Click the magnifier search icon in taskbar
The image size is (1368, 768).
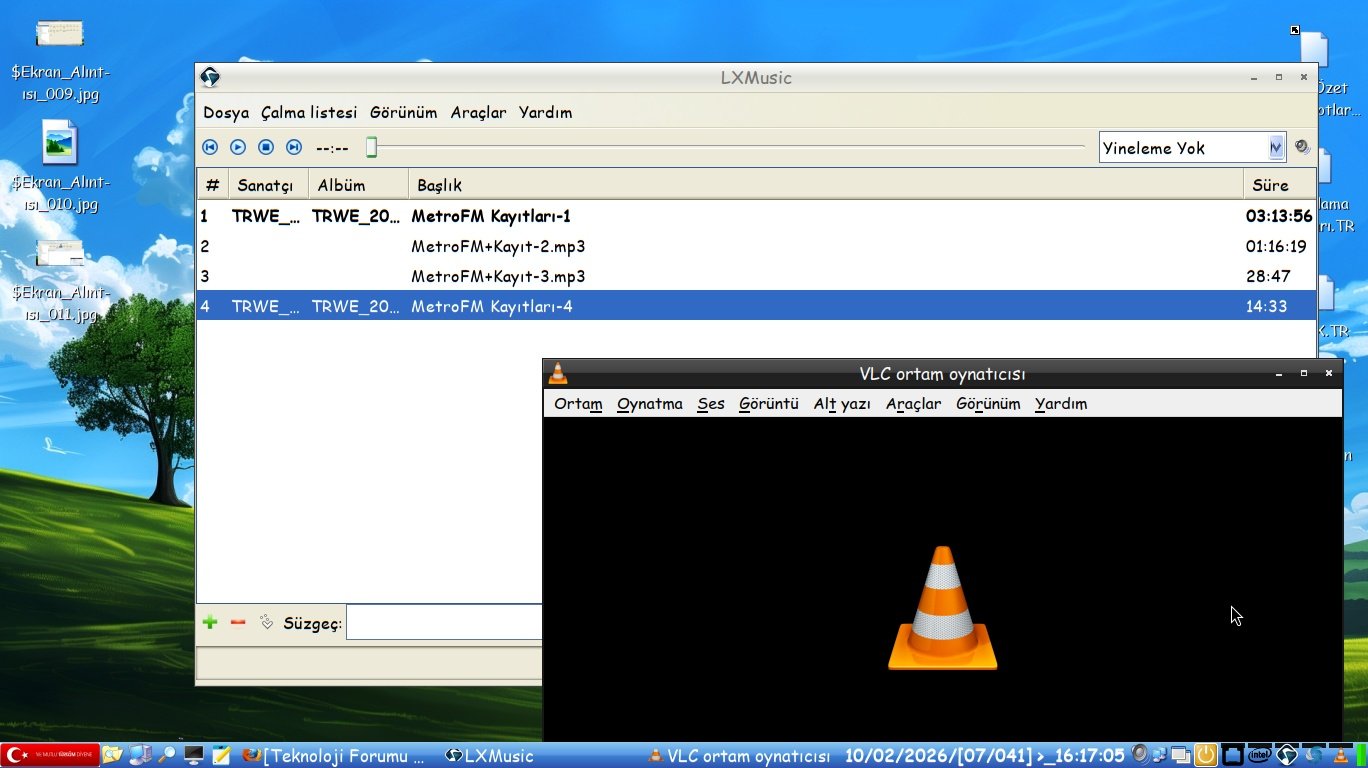click(167, 755)
